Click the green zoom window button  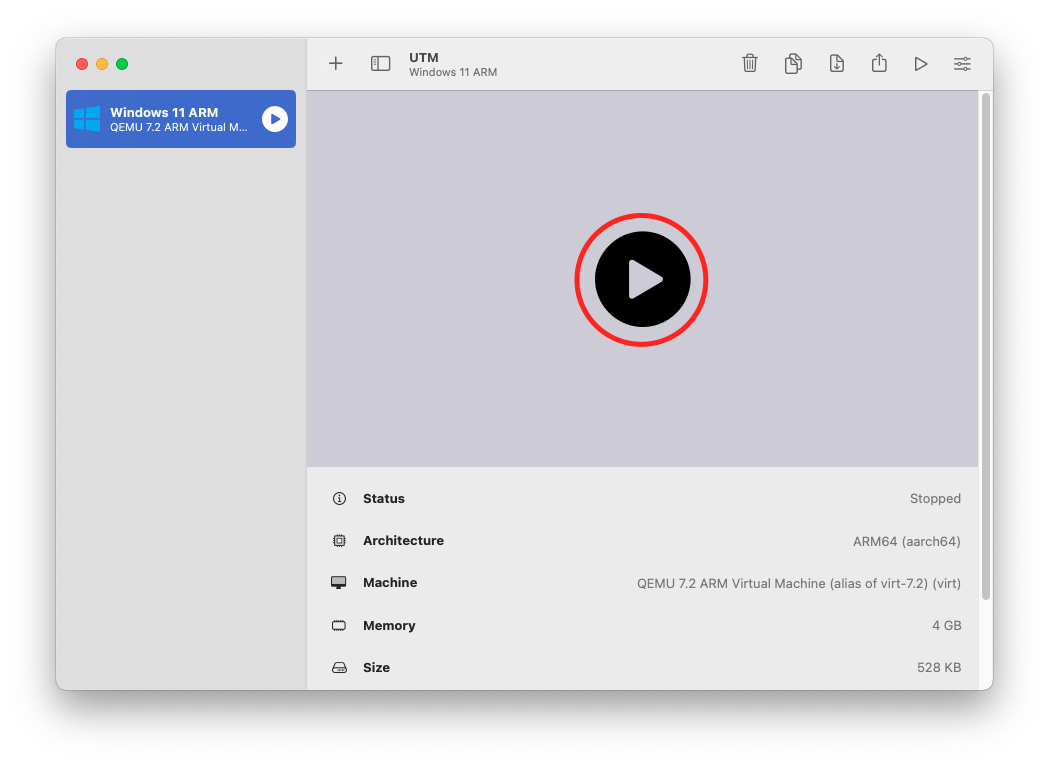[122, 64]
